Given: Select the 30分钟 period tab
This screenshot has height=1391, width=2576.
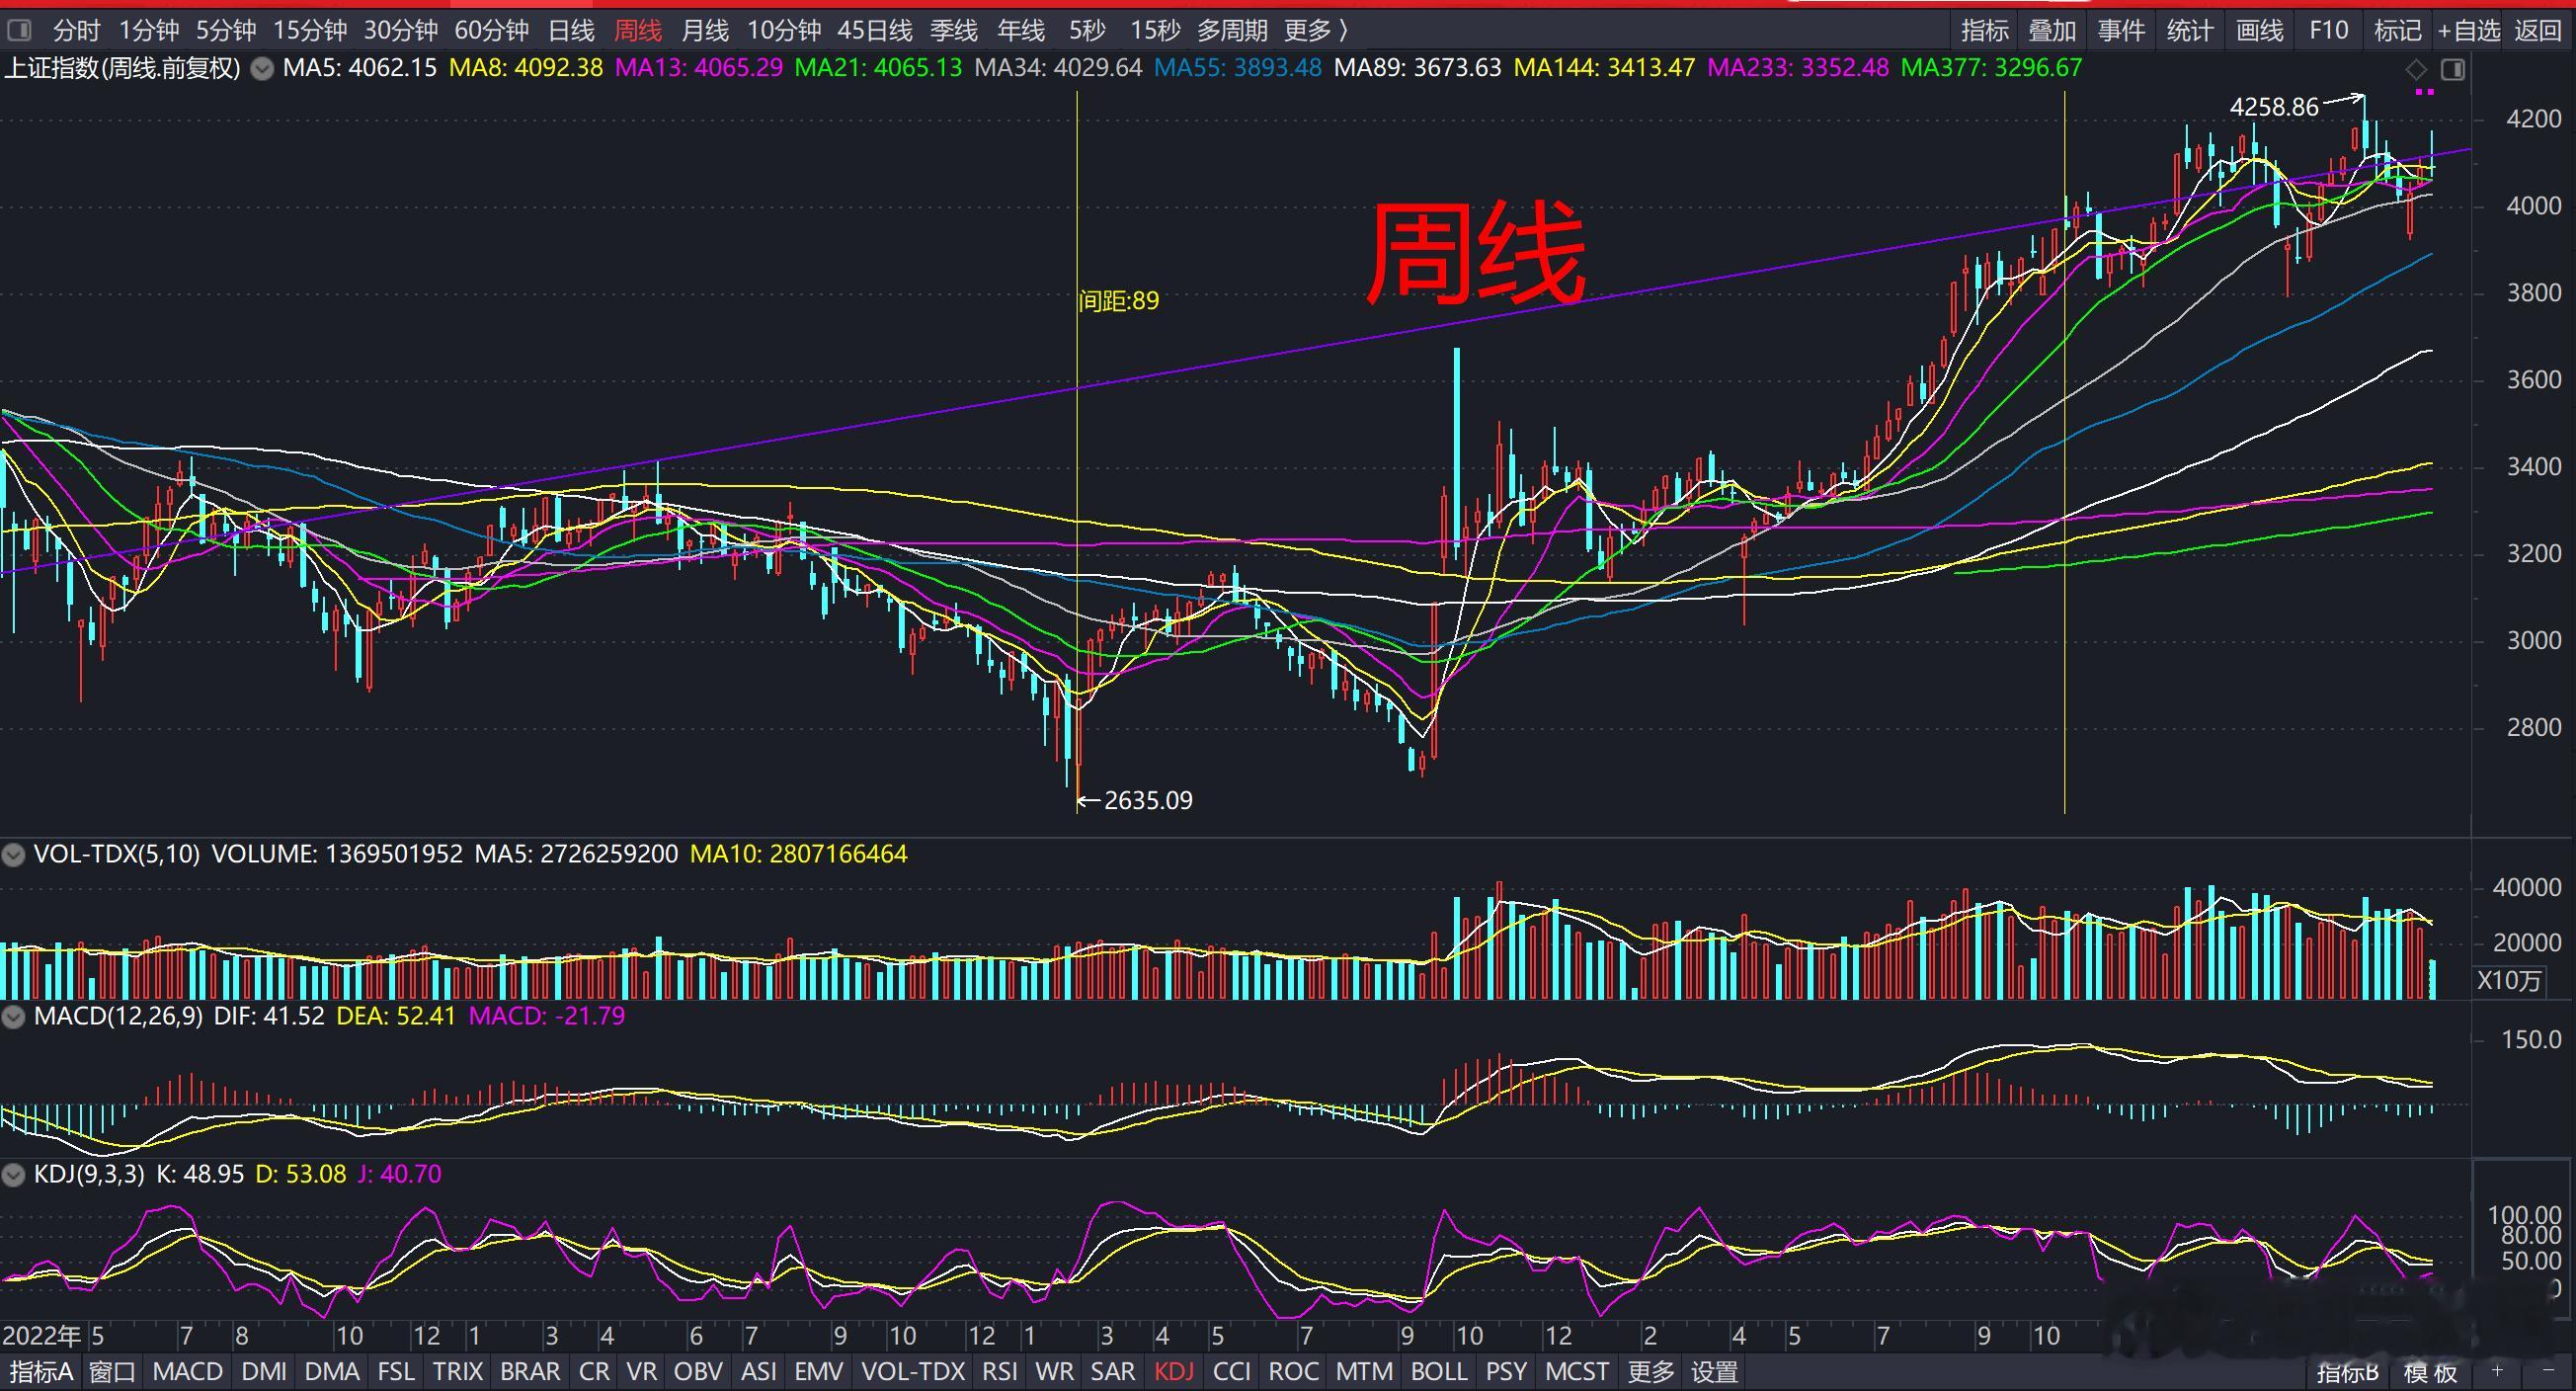Looking at the screenshot, I should pyautogui.click(x=400, y=31).
